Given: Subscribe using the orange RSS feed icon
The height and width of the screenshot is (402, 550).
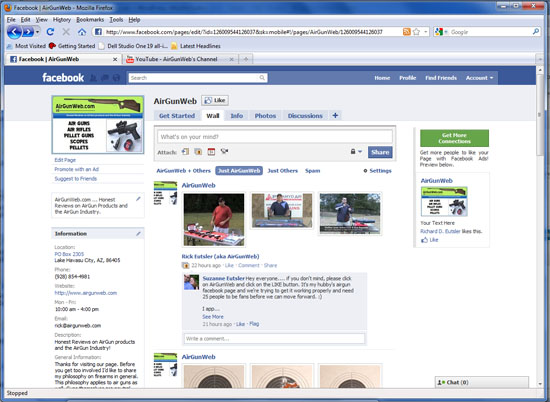Looking at the screenshot, I should (x=407, y=32).
